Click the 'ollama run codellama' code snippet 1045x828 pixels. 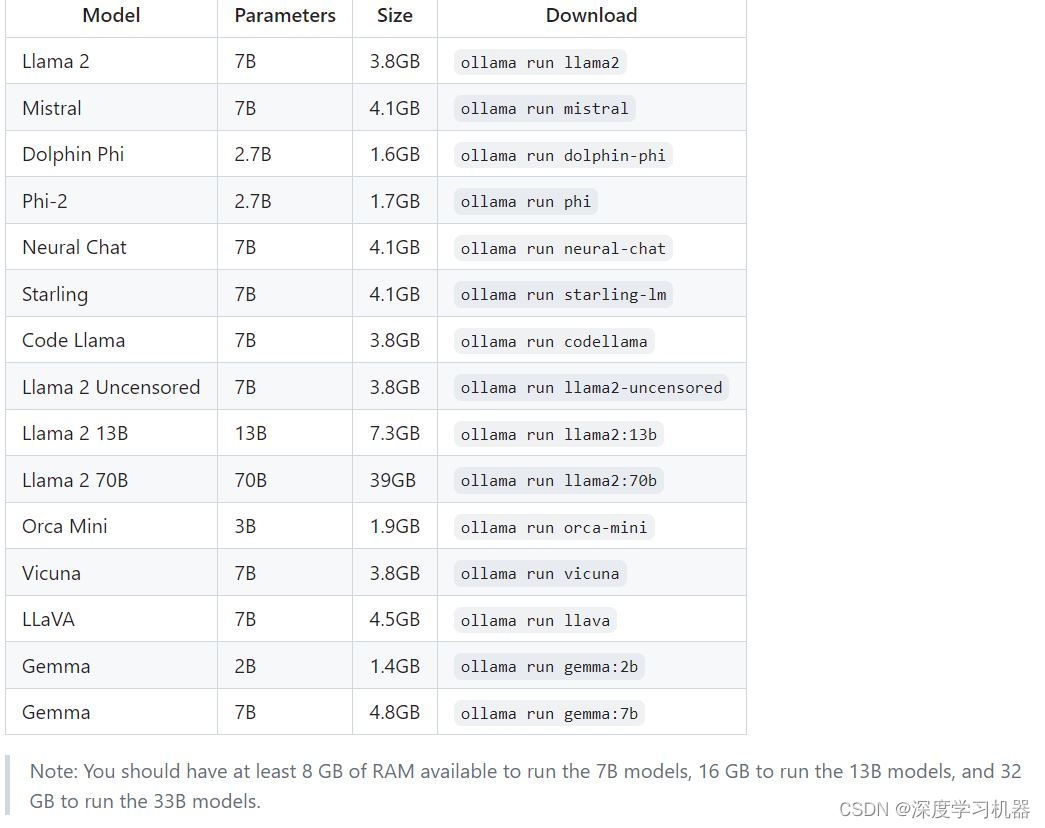pyautogui.click(x=554, y=341)
